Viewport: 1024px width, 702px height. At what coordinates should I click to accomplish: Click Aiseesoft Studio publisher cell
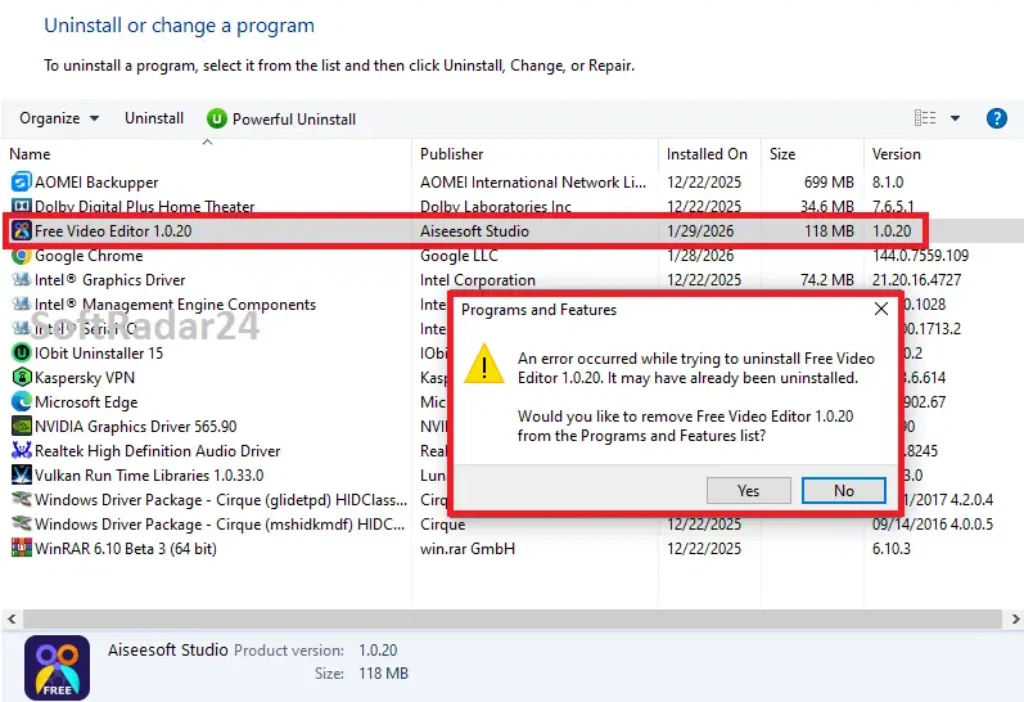coord(474,231)
